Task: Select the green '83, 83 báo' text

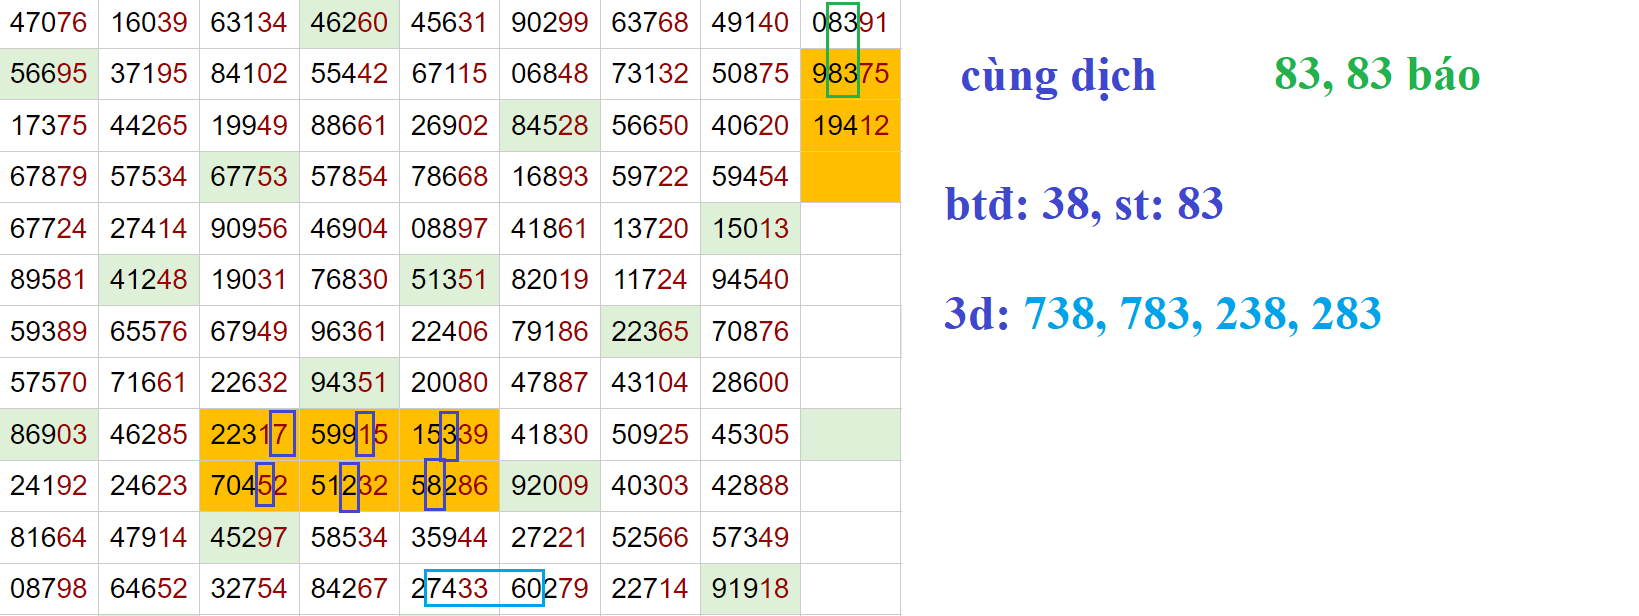Action: 1376,75
